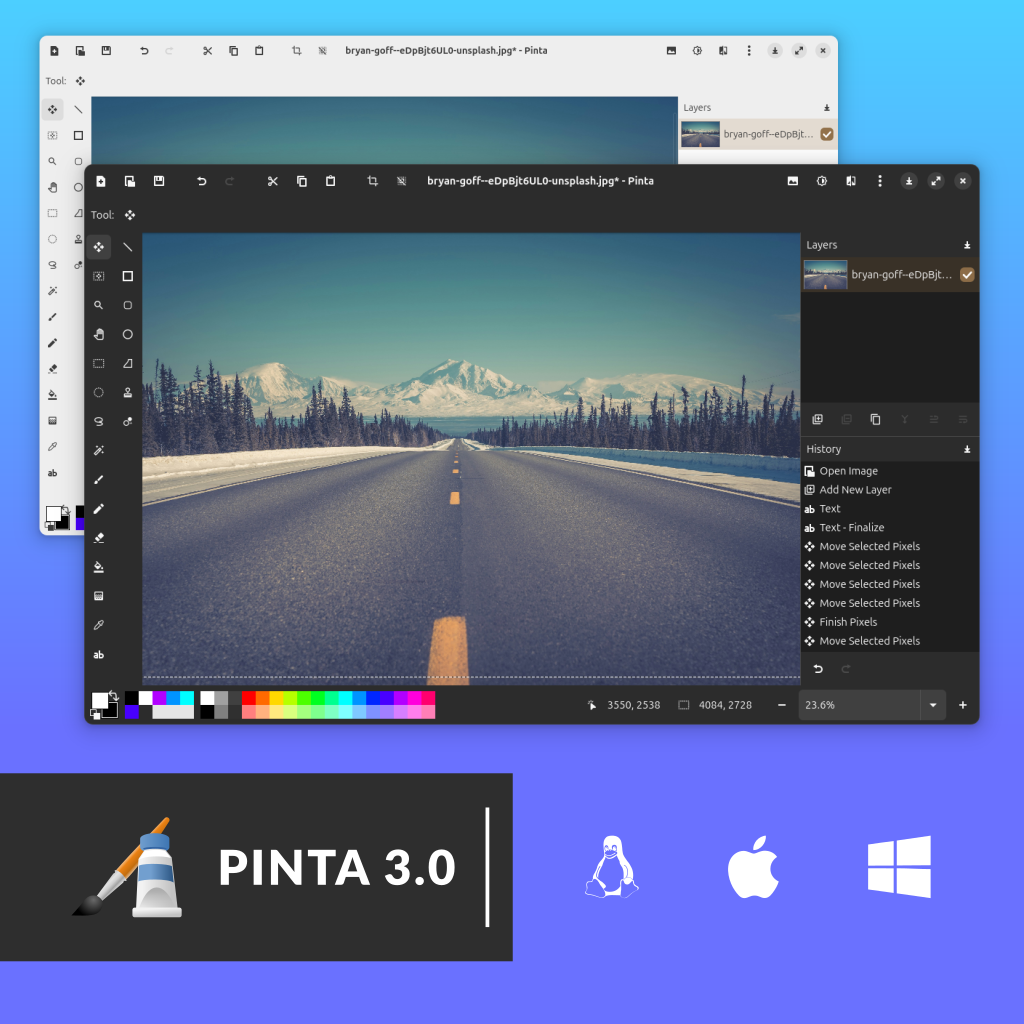Click the Undo button under the History list
This screenshot has height=1024, width=1024.
pyautogui.click(x=818, y=669)
